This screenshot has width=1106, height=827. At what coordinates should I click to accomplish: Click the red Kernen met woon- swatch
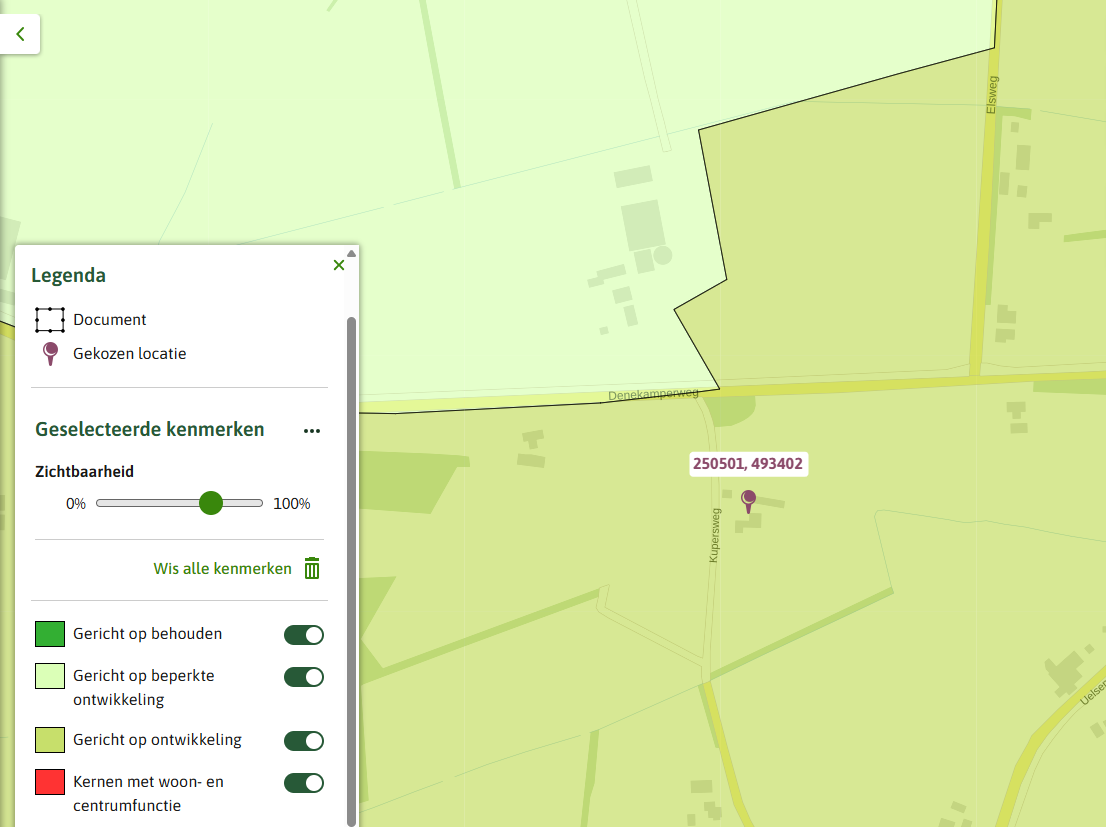[50, 782]
